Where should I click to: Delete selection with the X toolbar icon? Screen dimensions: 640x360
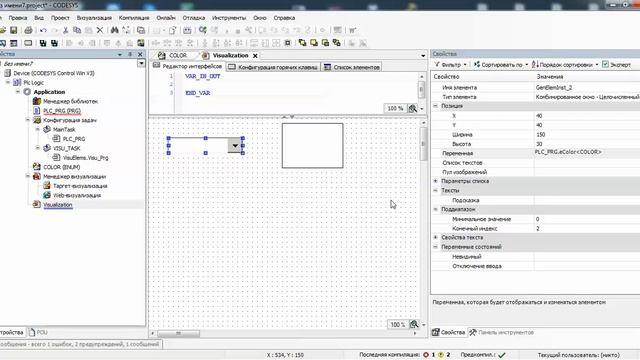[x=100, y=30]
